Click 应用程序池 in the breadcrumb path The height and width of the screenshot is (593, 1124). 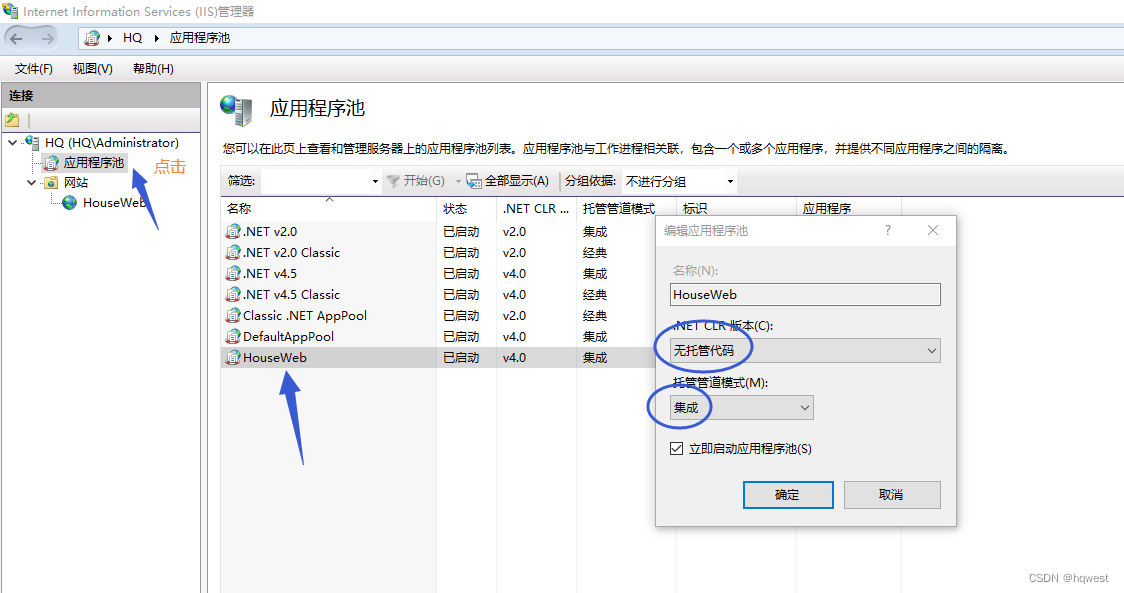[199, 38]
